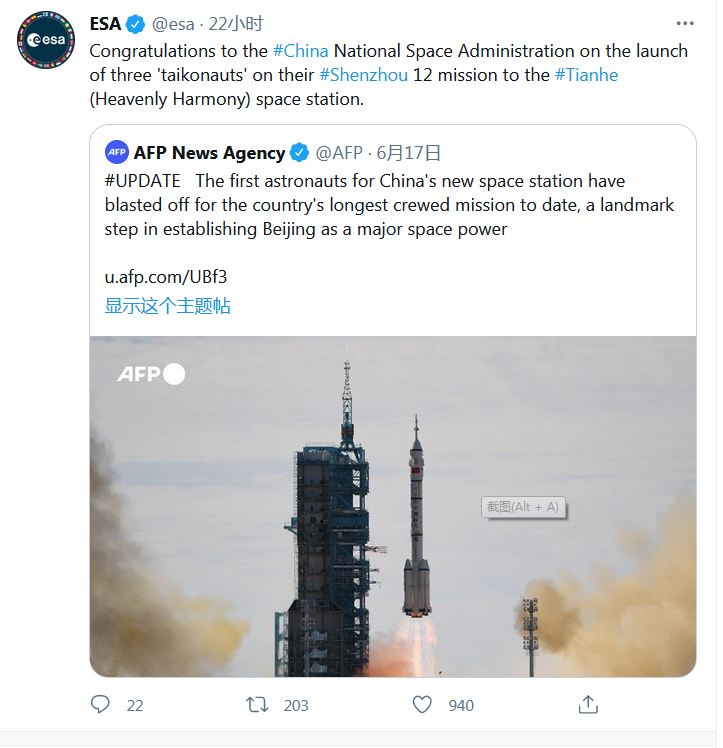Click "显示这个主题帖" to show thread
The height and width of the screenshot is (748, 723).
167,306
